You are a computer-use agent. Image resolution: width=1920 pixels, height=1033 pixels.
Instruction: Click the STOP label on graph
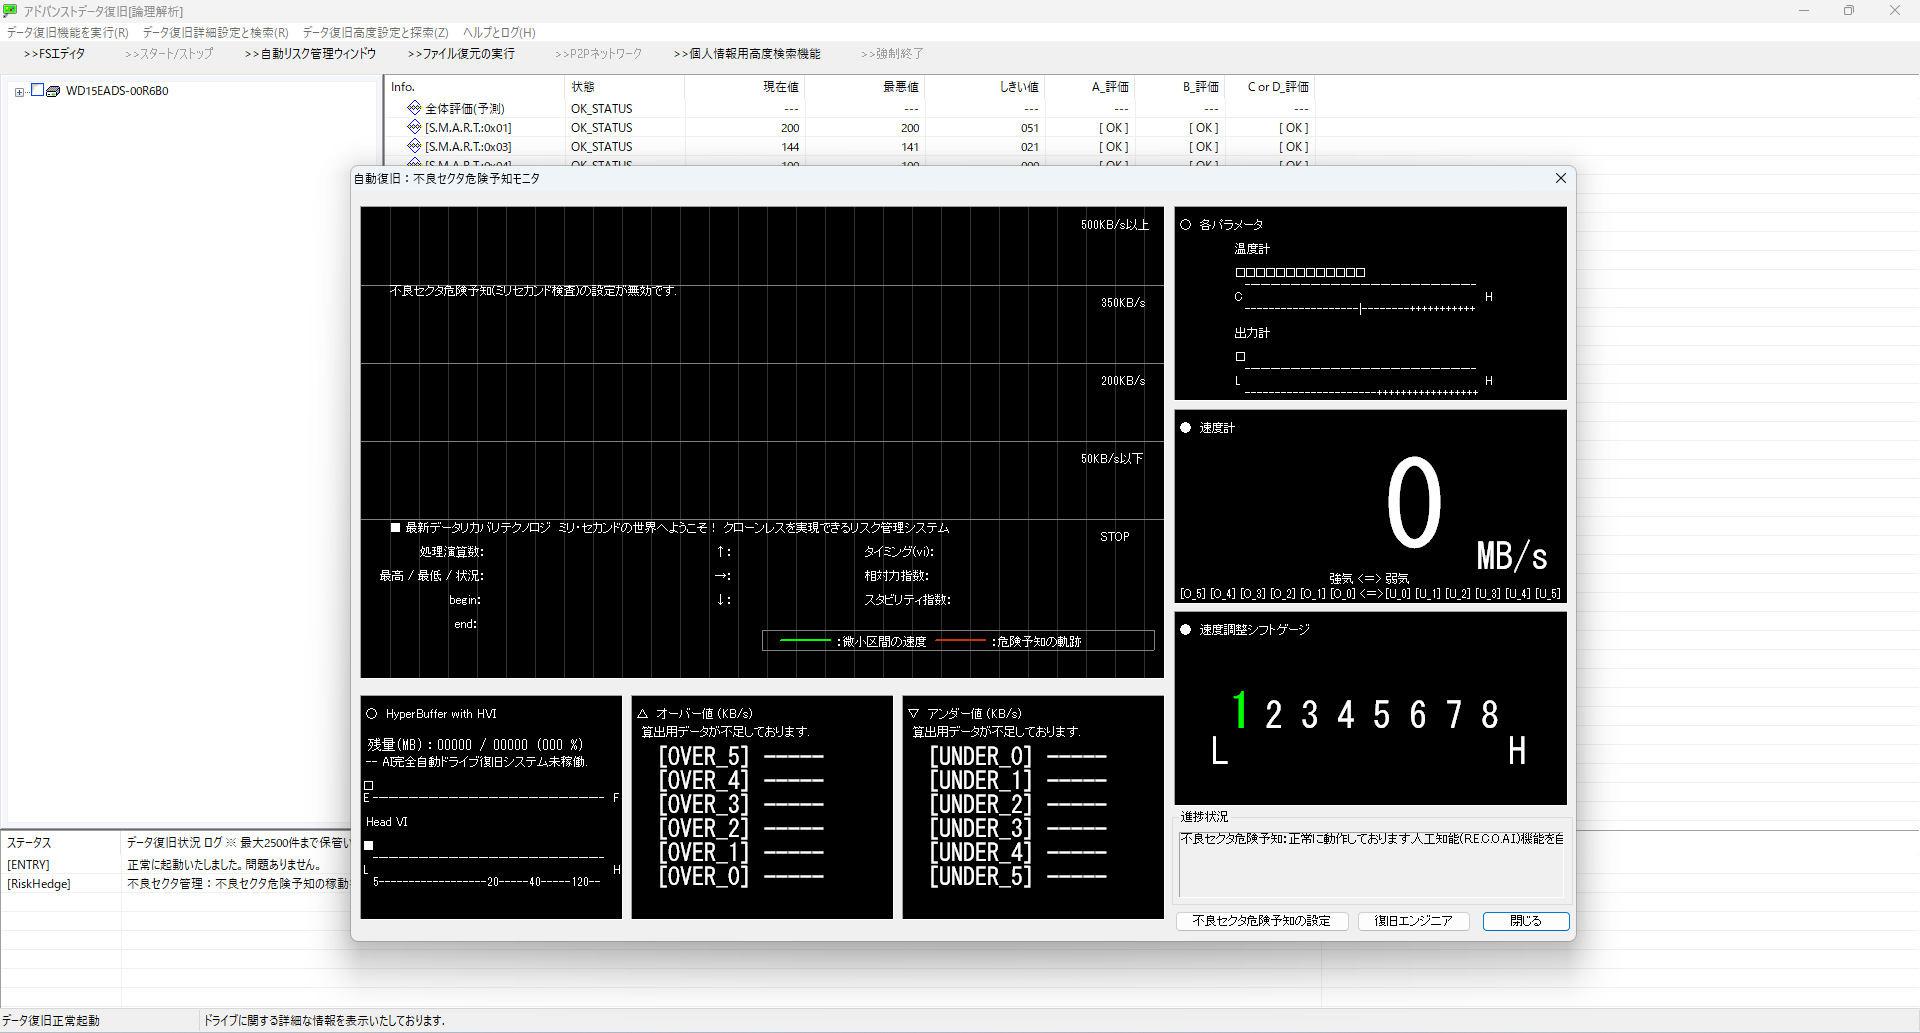tap(1115, 537)
